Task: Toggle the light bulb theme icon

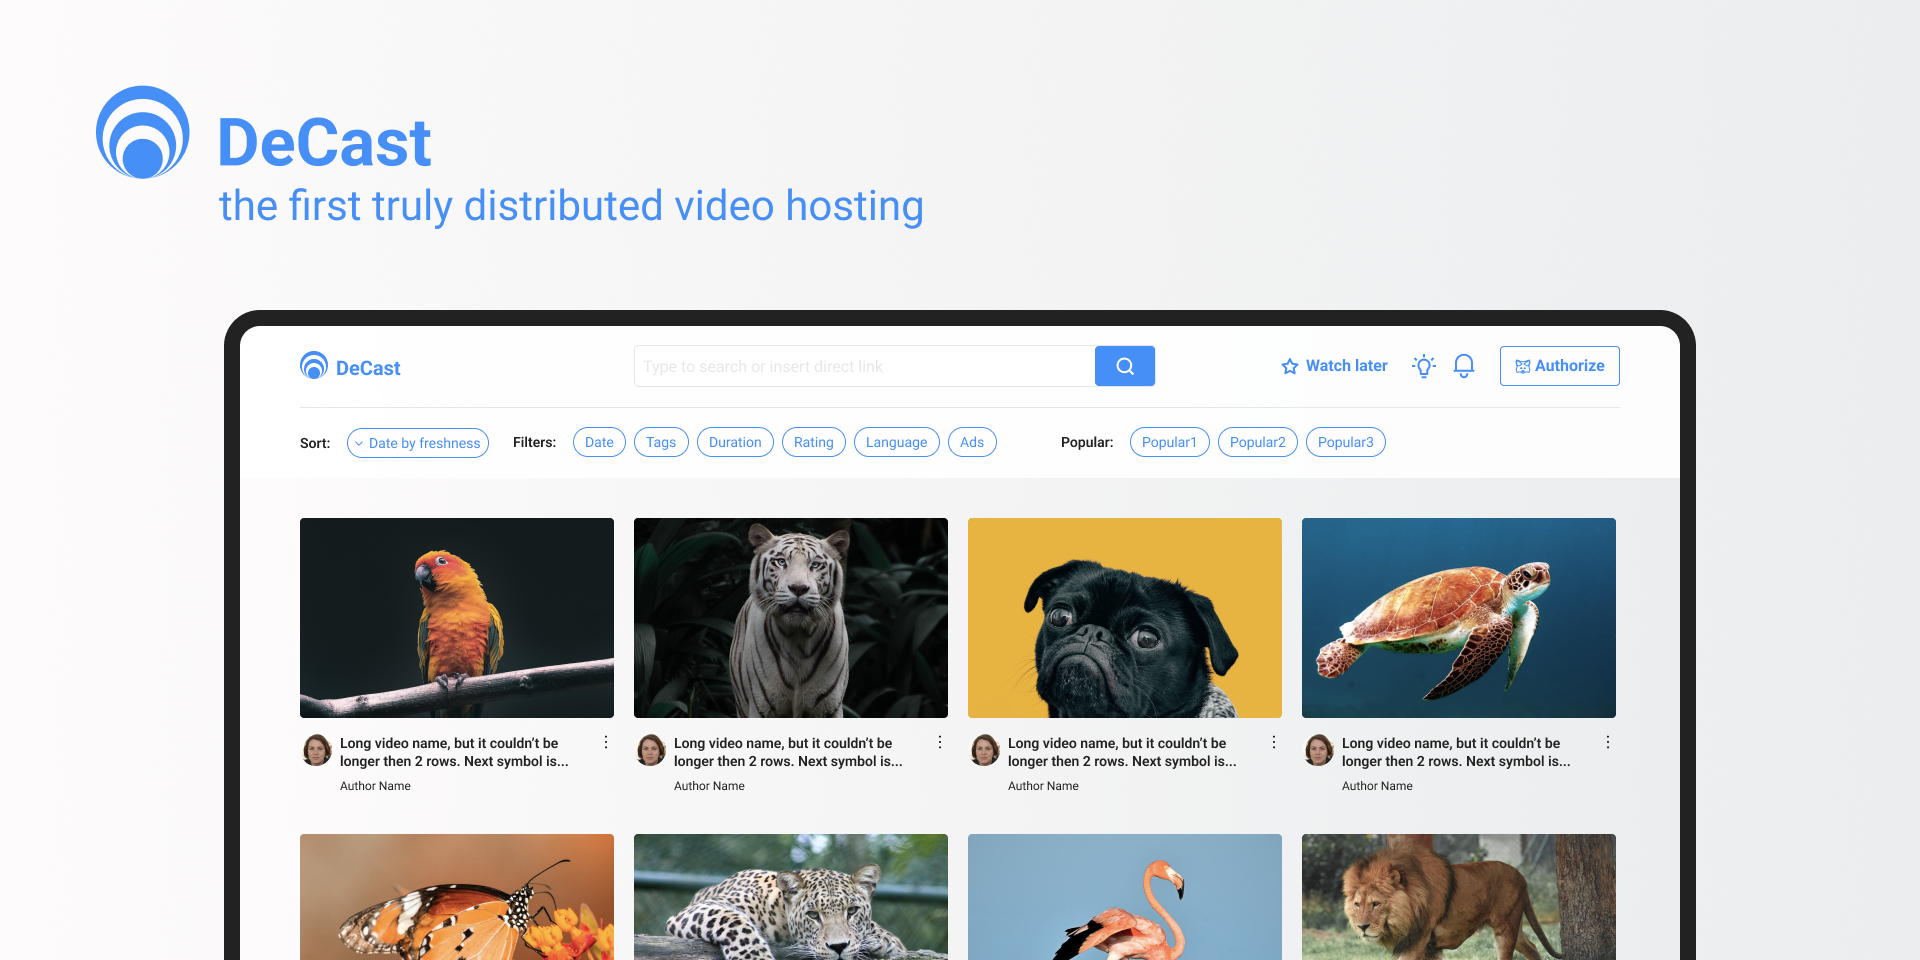Action: pyautogui.click(x=1424, y=366)
